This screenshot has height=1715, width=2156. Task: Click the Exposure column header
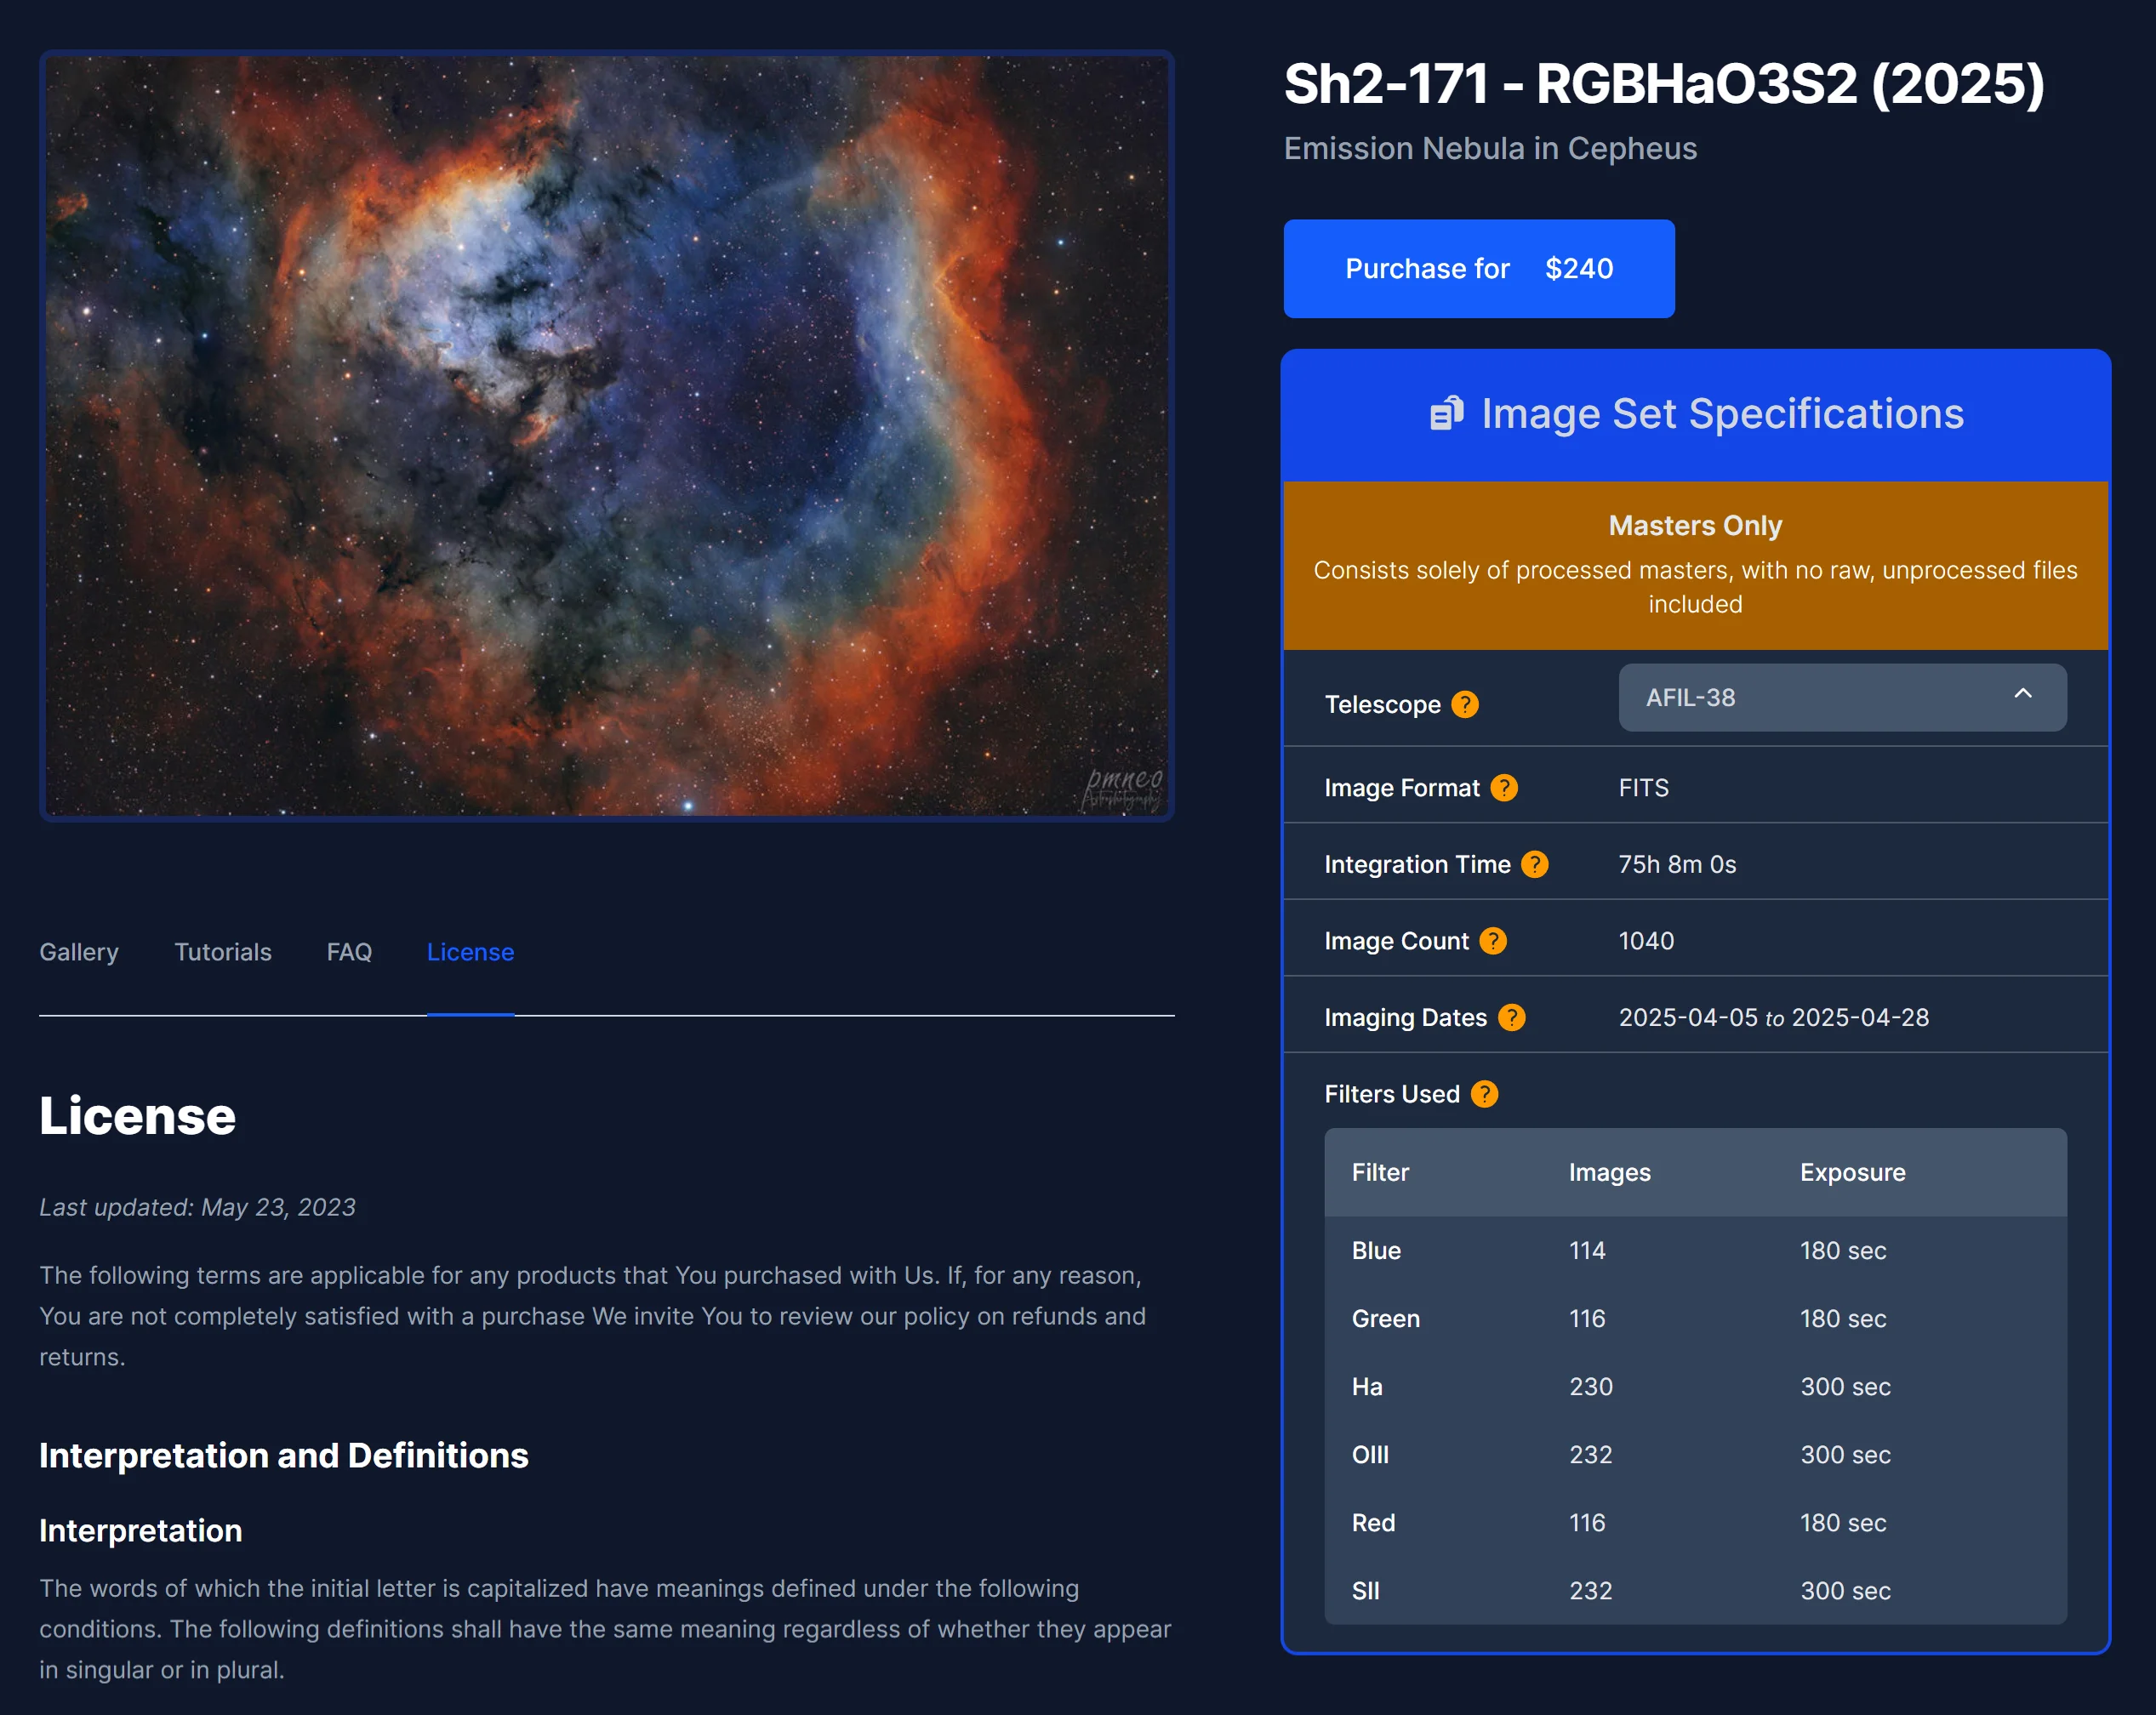pyautogui.click(x=1852, y=1172)
